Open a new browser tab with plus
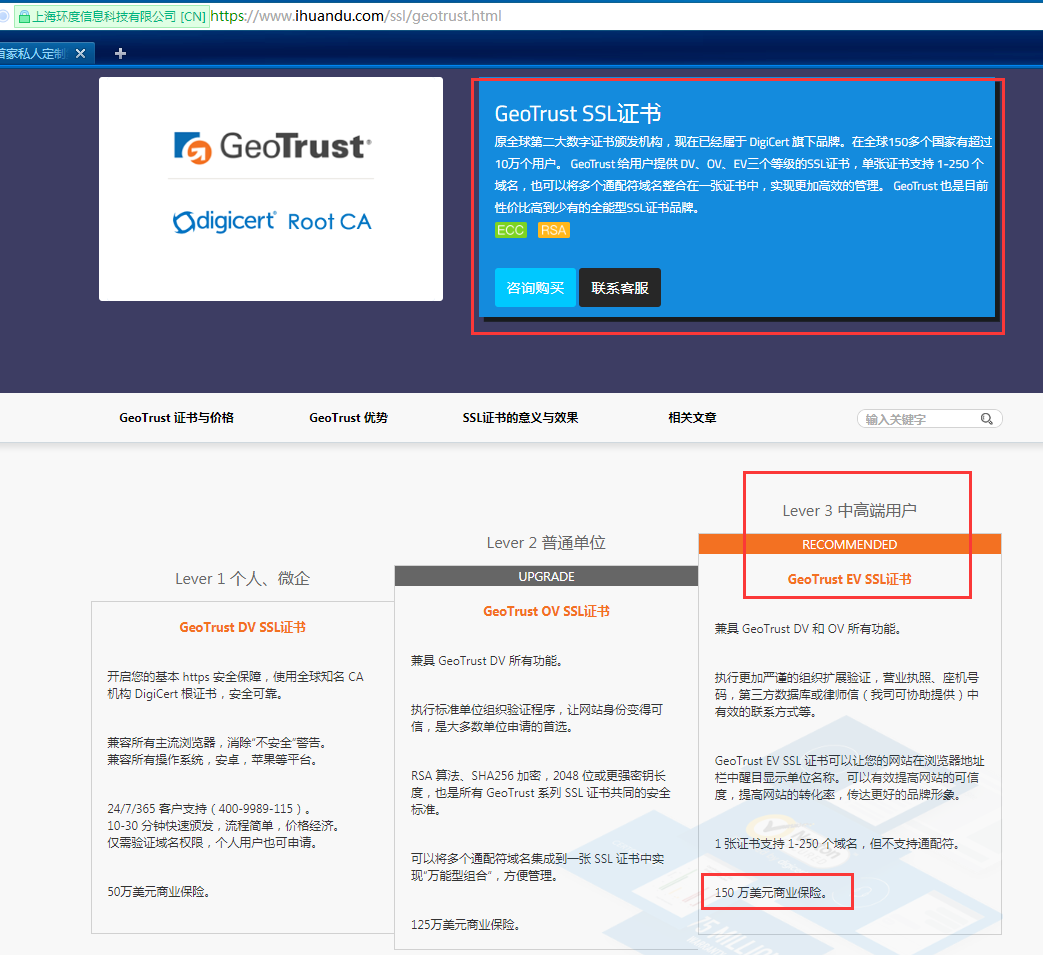This screenshot has height=955, width=1043. (x=120, y=53)
